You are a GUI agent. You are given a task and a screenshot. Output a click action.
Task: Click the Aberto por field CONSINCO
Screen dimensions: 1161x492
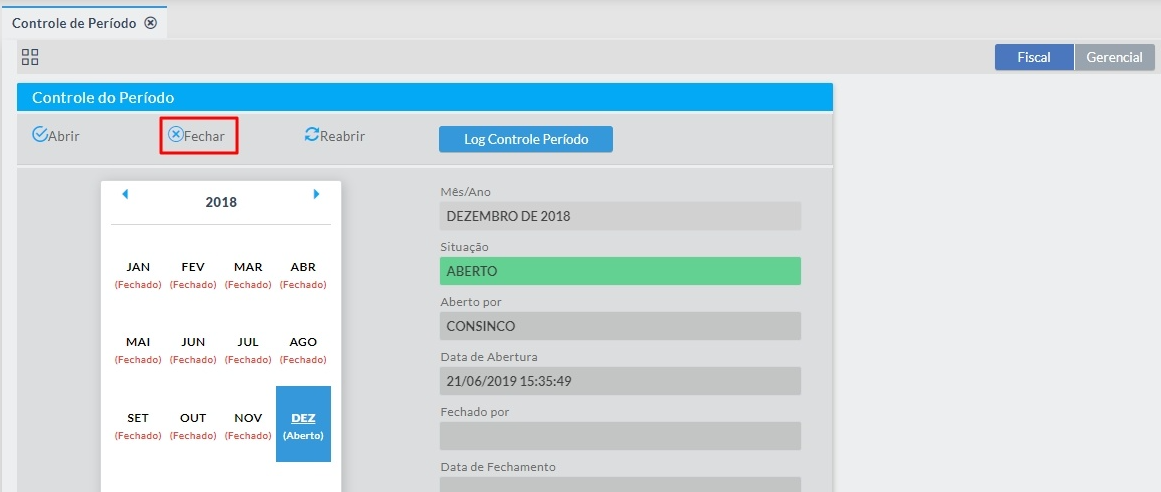click(x=620, y=326)
